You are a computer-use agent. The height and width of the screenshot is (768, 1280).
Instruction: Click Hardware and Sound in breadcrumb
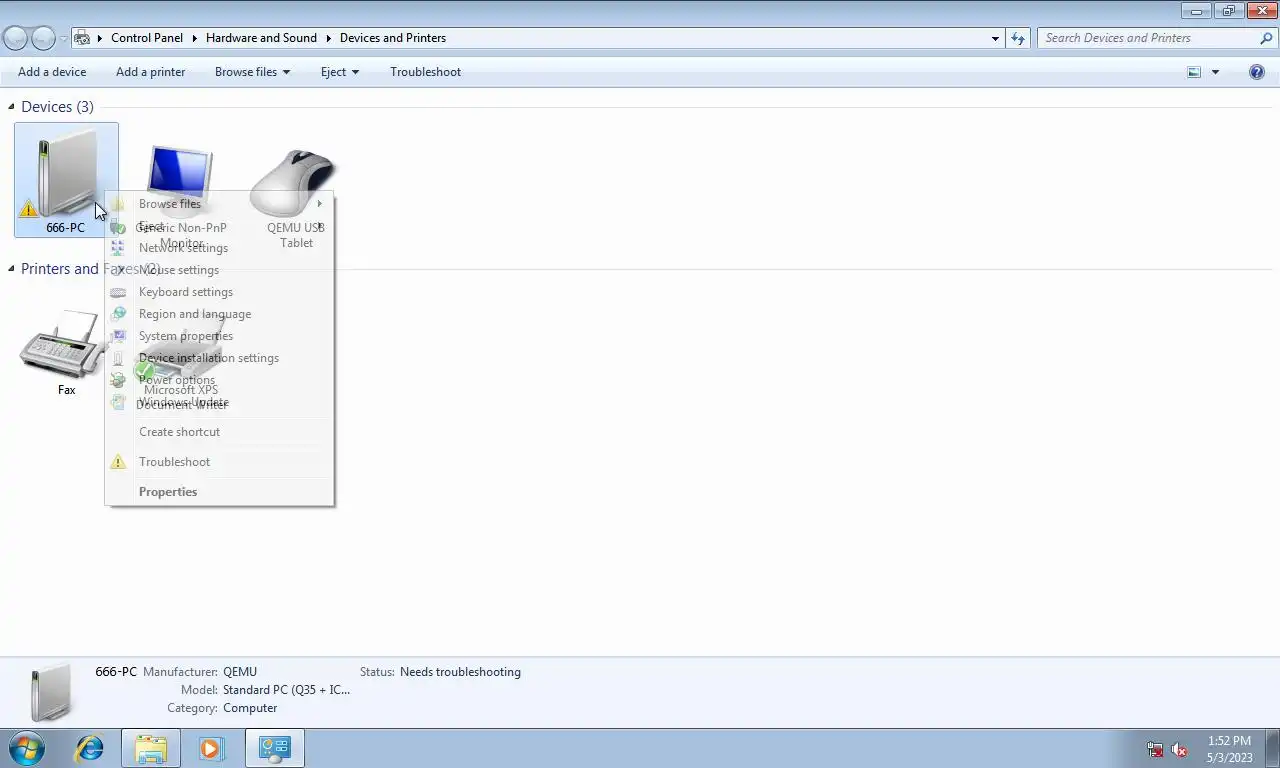click(261, 38)
